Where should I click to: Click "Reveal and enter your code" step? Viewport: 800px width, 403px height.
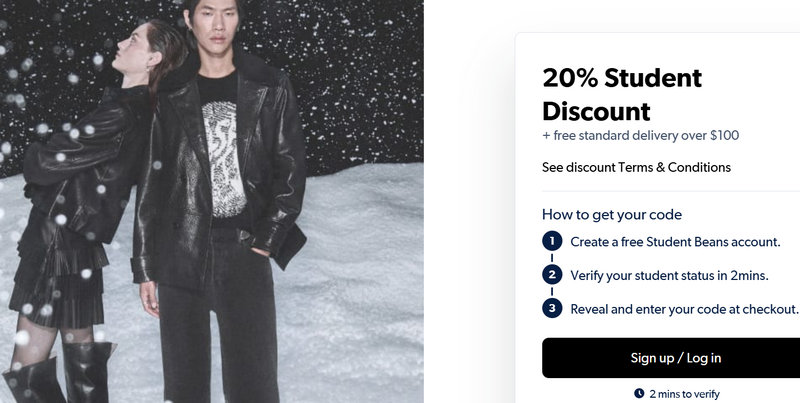point(684,309)
